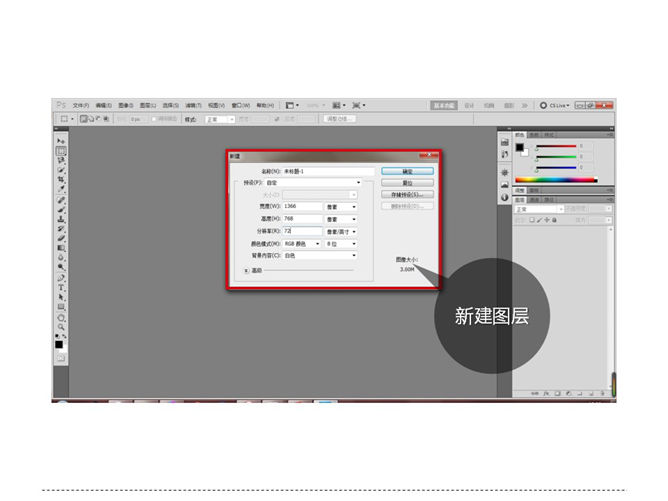Click the 确定 (OK) button
The image size is (668, 501).
click(407, 171)
